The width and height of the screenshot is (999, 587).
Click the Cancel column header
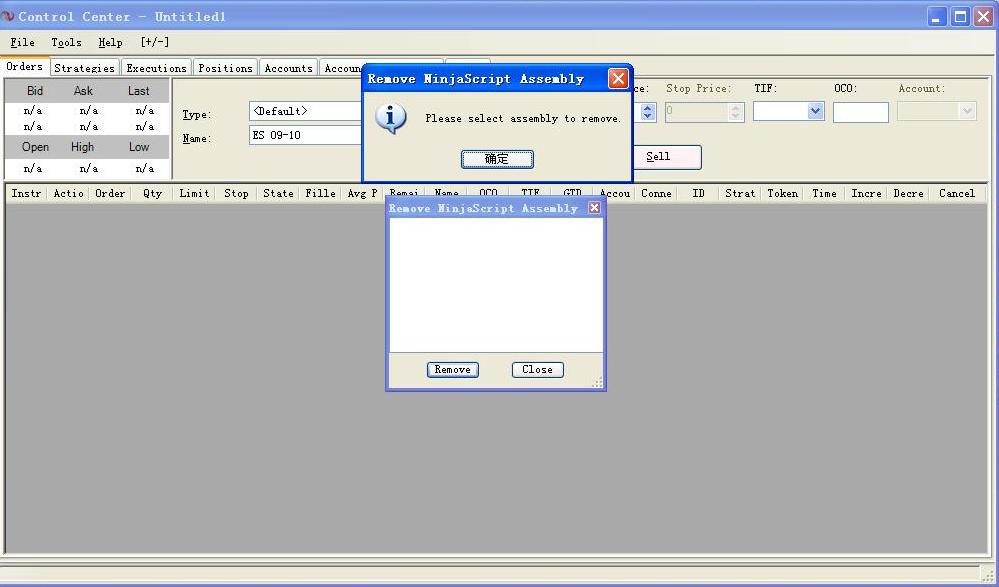[x=957, y=193]
